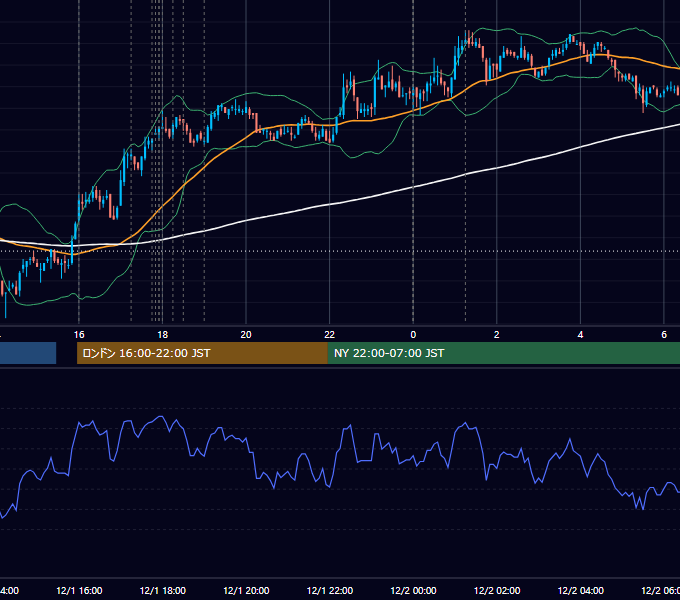Click the '20' hour label under price chart
Image resolution: width=680 pixels, height=600 pixels.
coord(246,335)
